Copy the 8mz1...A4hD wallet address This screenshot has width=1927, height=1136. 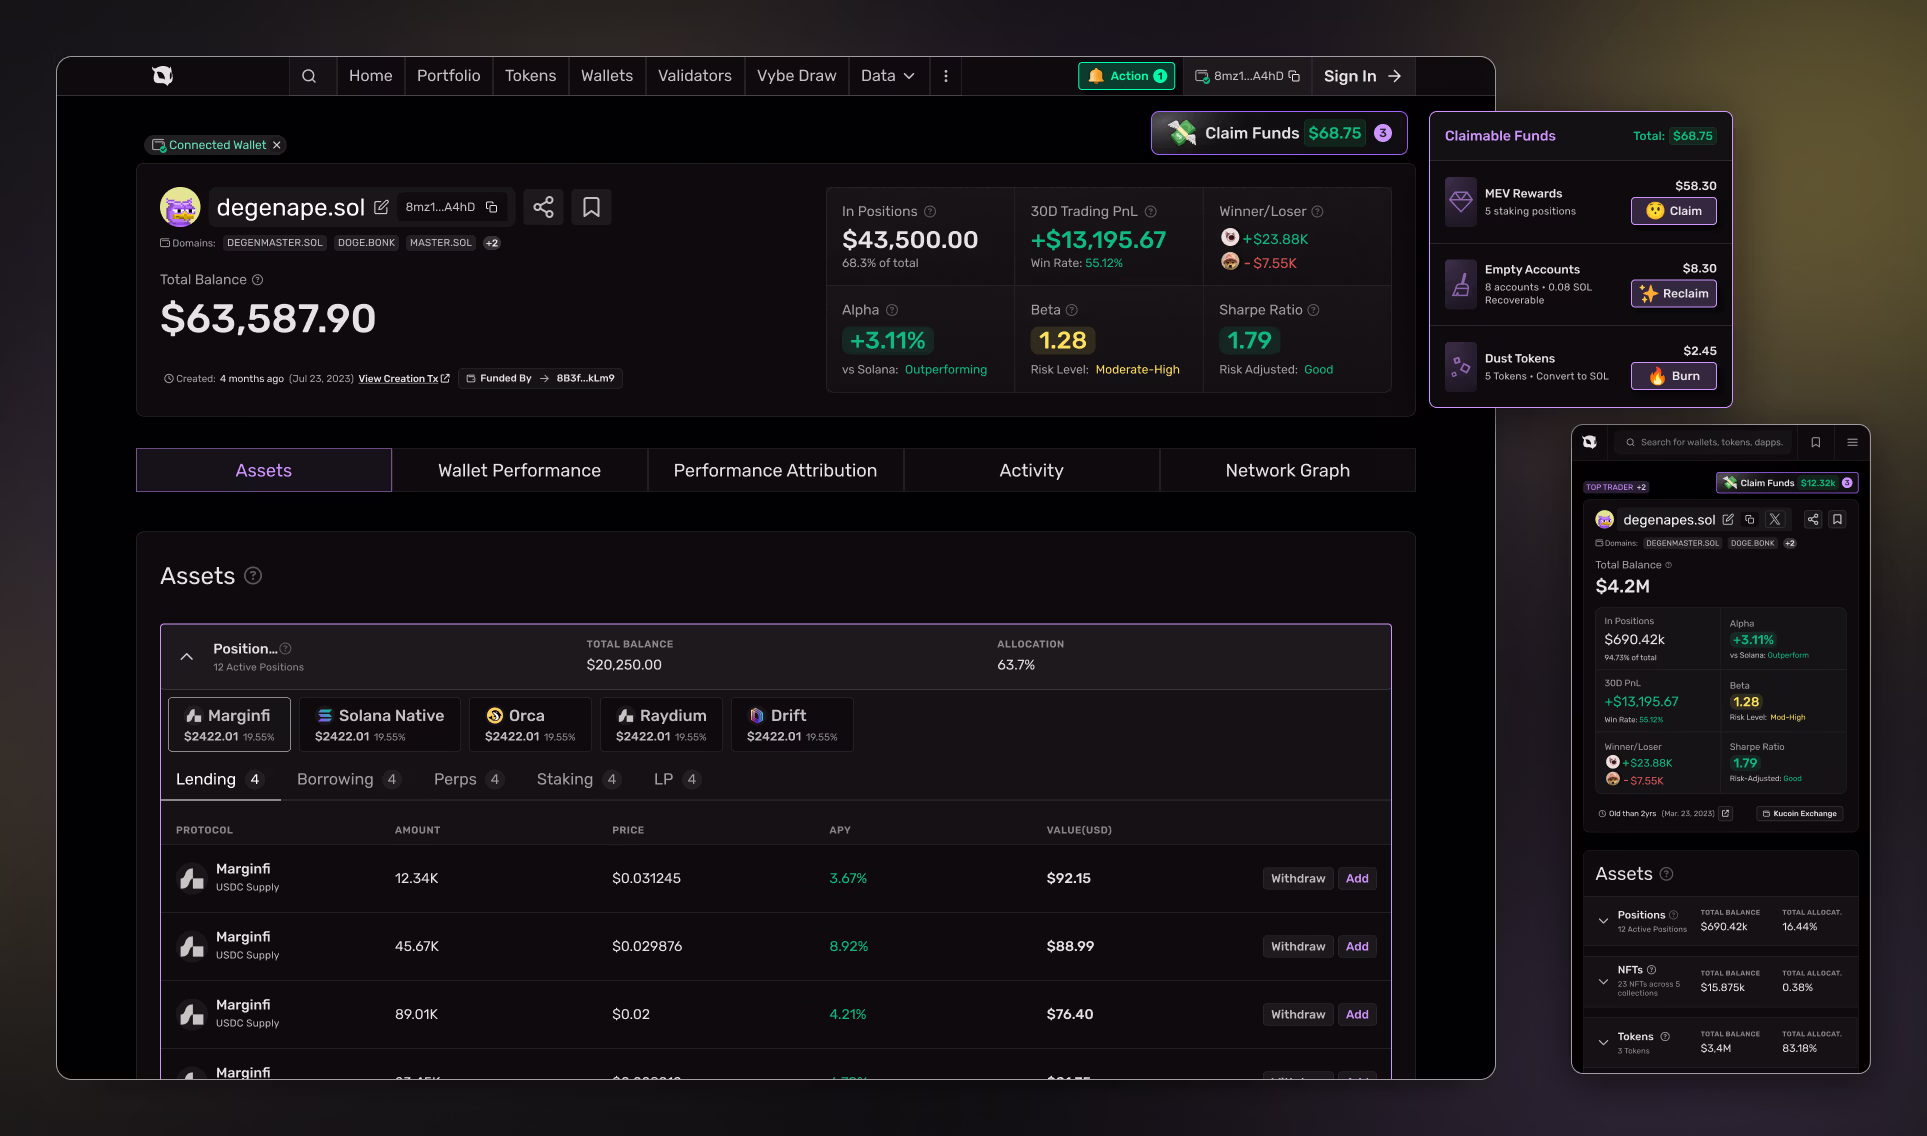coord(492,206)
